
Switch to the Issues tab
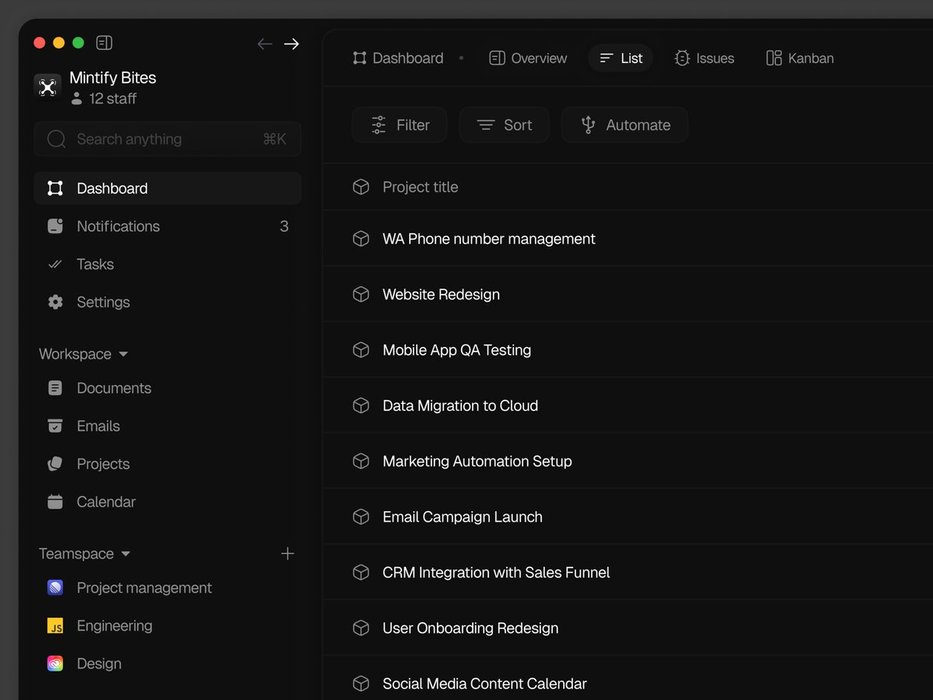tap(704, 58)
